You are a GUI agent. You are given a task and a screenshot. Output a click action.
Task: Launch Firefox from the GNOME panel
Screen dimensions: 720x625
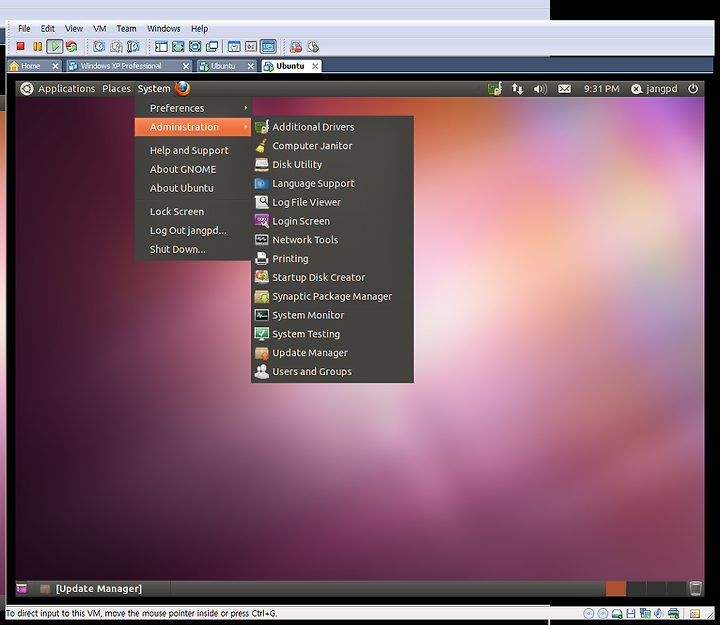(182, 88)
